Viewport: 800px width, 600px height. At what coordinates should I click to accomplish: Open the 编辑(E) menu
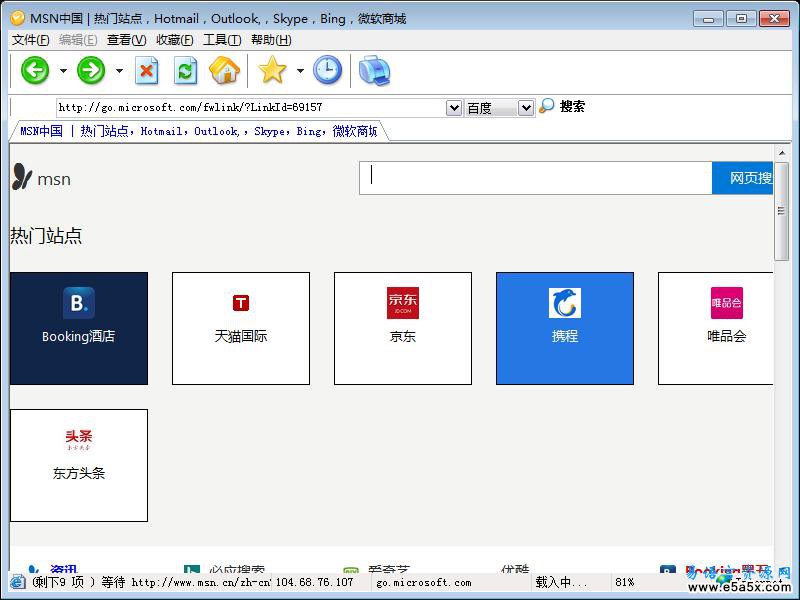coord(78,40)
